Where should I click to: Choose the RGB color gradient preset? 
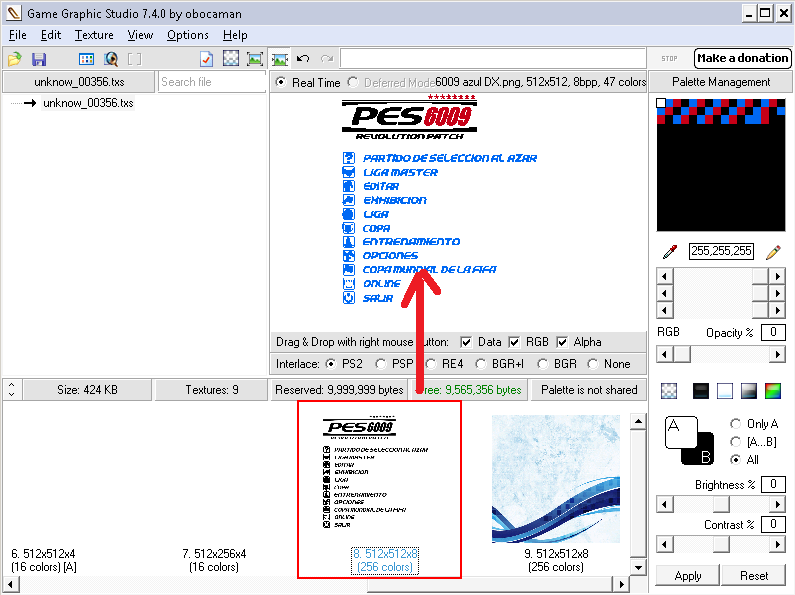click(773, 391)
